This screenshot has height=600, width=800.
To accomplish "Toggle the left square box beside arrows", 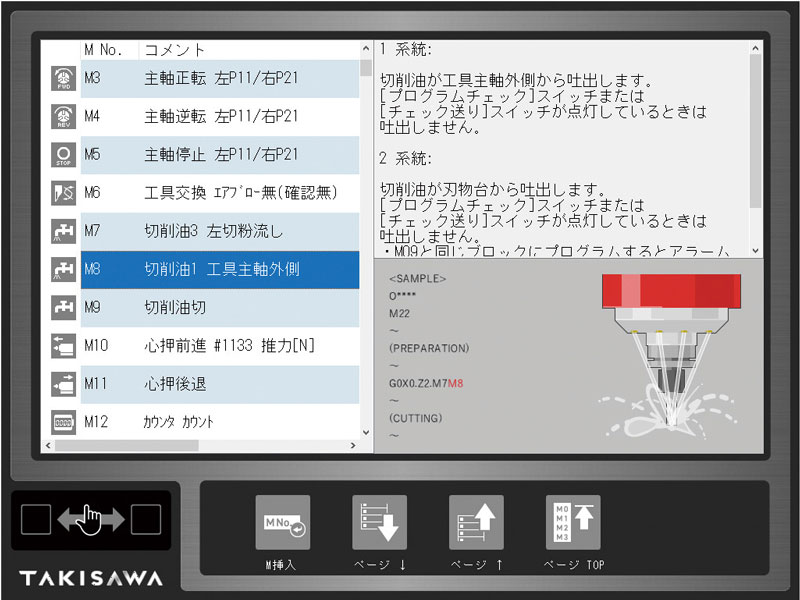I will 35,519.
